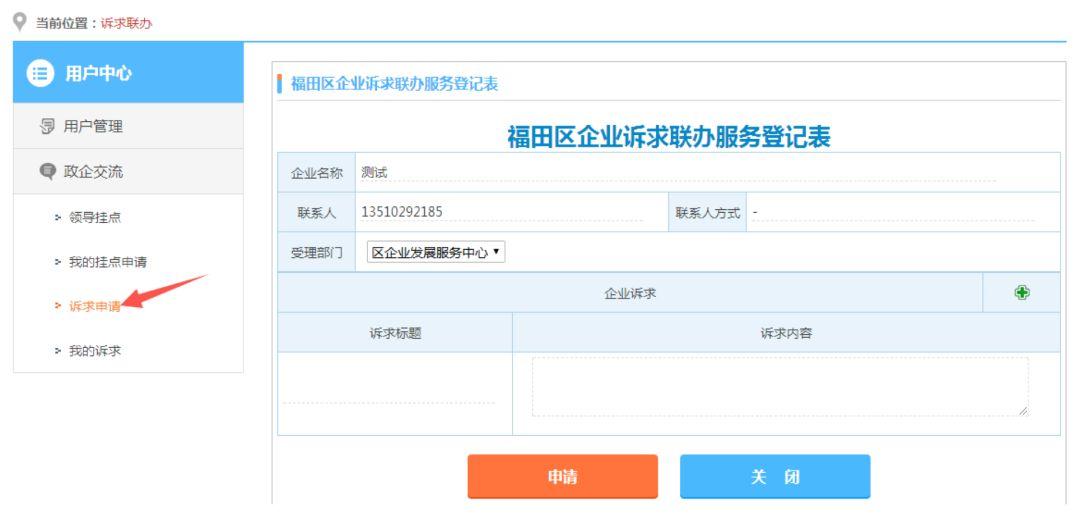Click the 诉求联办 breadcrumb link

(126, 23)
